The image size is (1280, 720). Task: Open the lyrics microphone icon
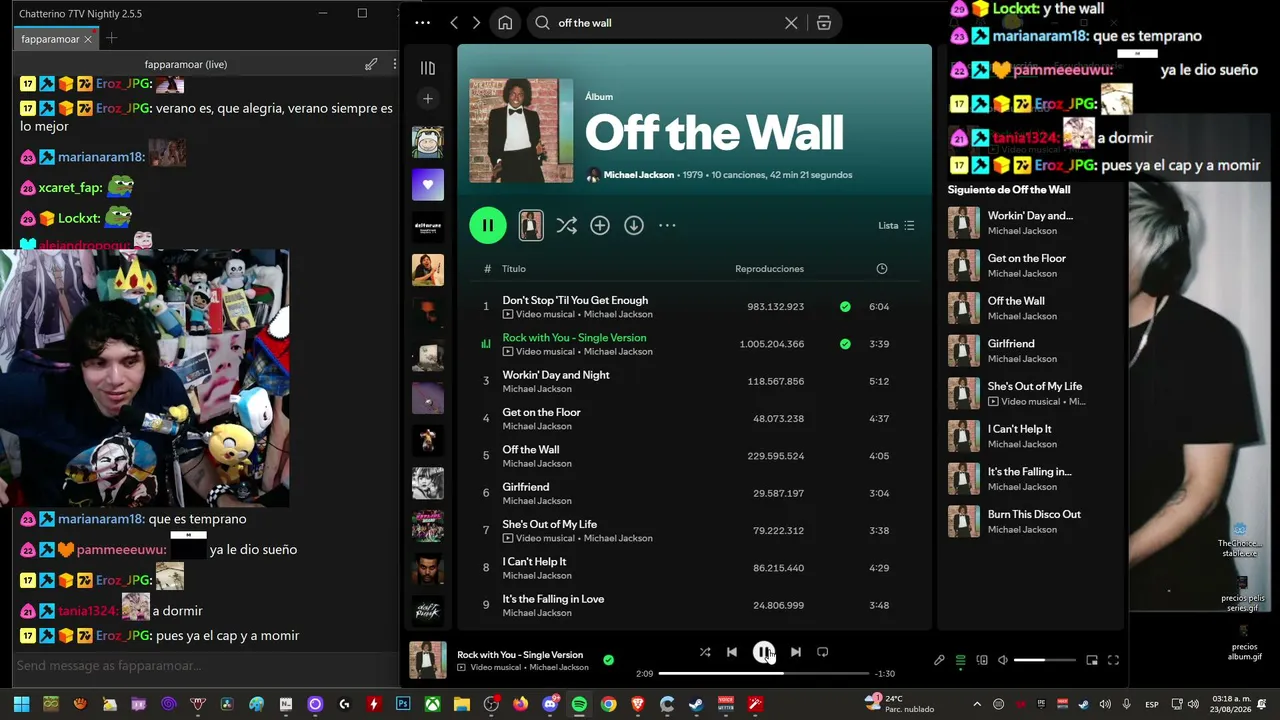(x=939, y=660)
